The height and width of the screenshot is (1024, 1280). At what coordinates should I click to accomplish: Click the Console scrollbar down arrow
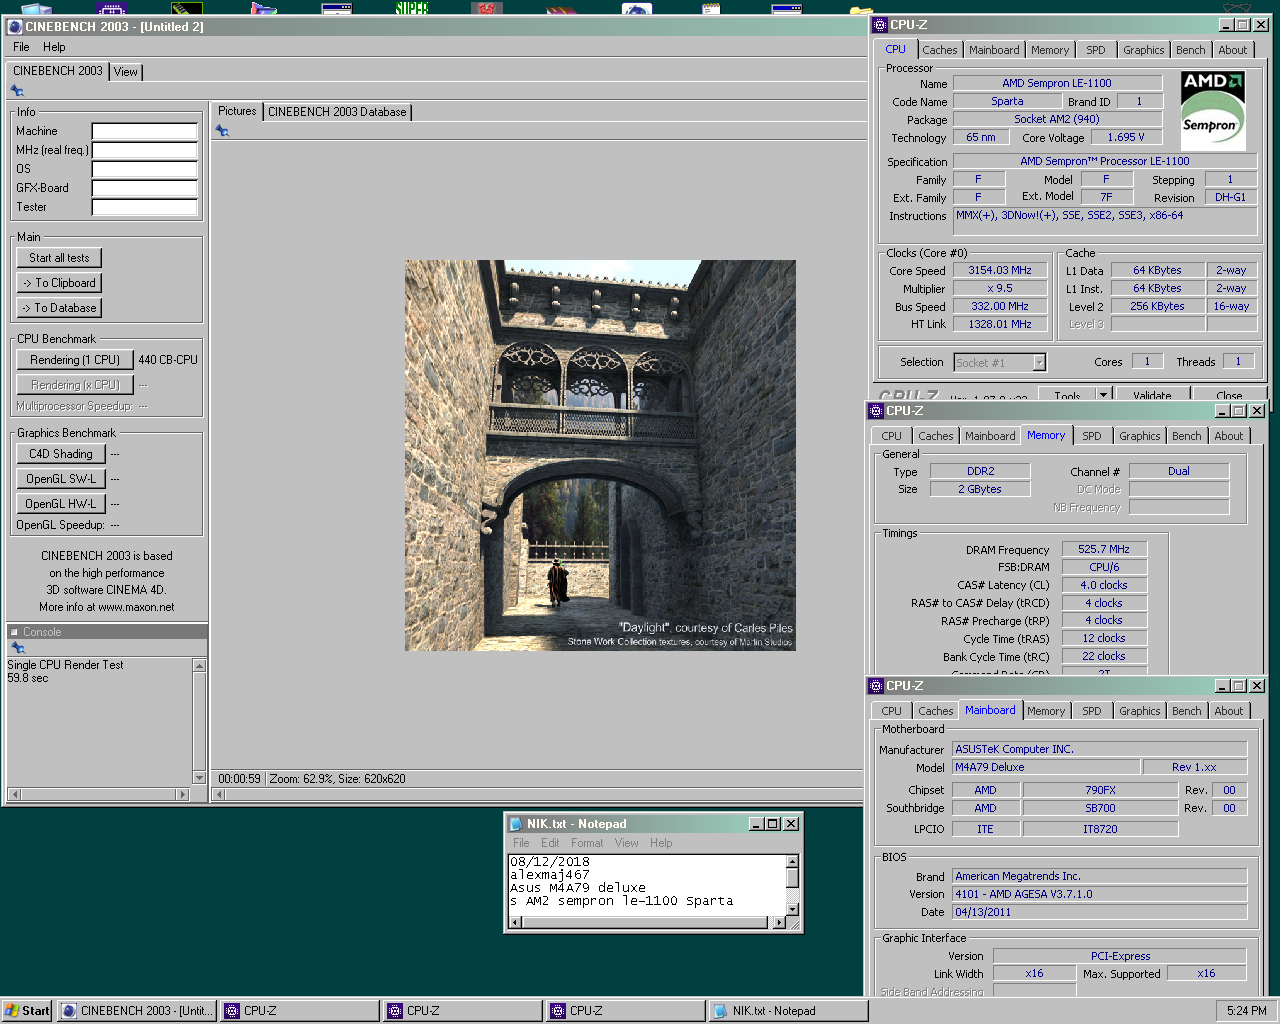point(199,778)
